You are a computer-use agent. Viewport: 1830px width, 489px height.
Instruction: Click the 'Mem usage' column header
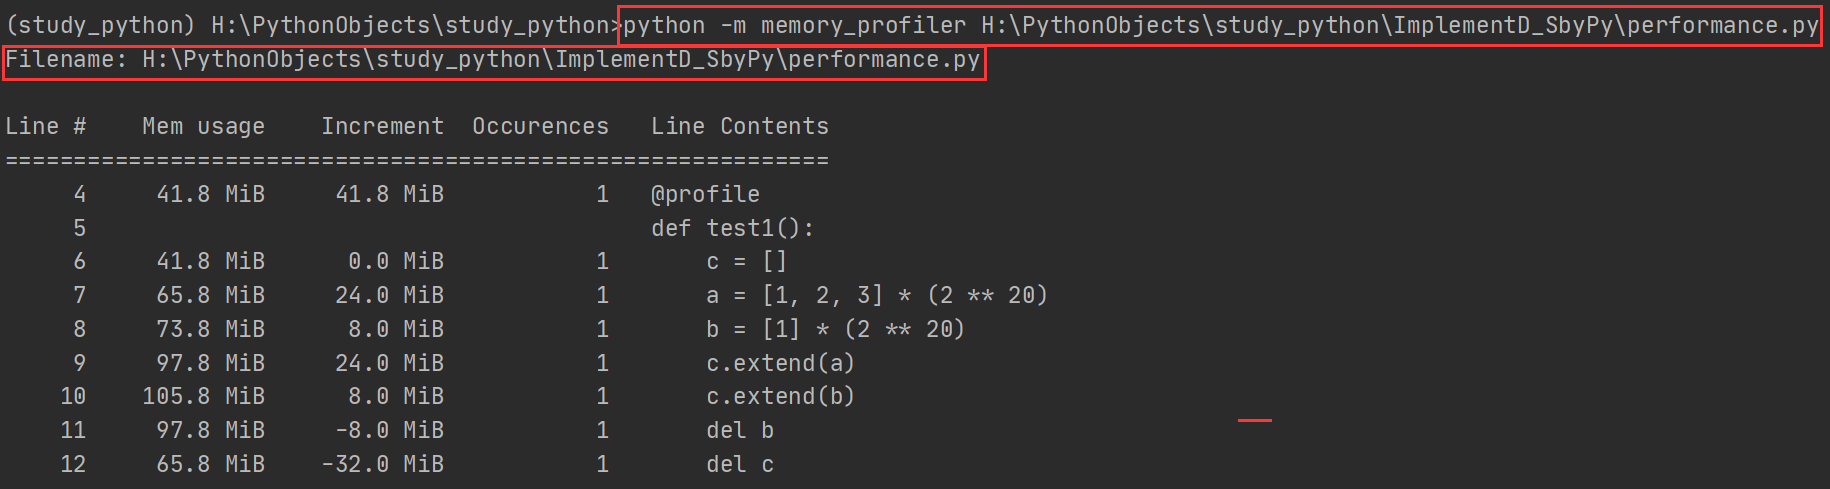click(x=203, y=127)
